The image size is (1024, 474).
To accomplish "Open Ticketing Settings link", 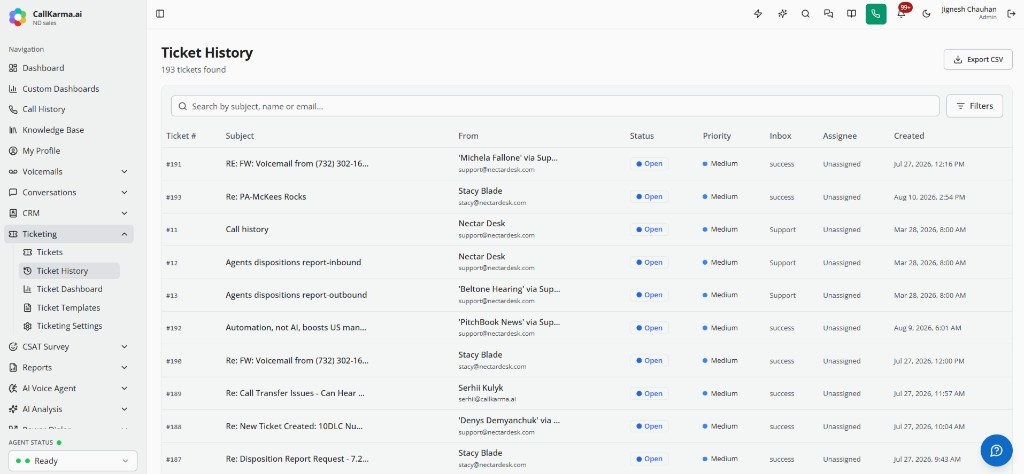I will 69,326.
